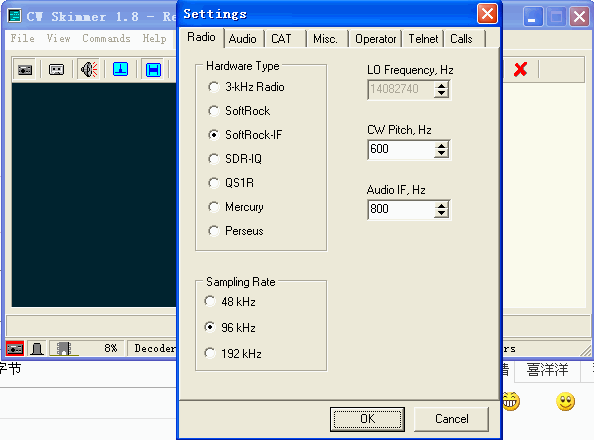This screenshot has height=440, width=594.
Task: Decrease CW Pitch with down arrow
Action: tap(441, 153)
